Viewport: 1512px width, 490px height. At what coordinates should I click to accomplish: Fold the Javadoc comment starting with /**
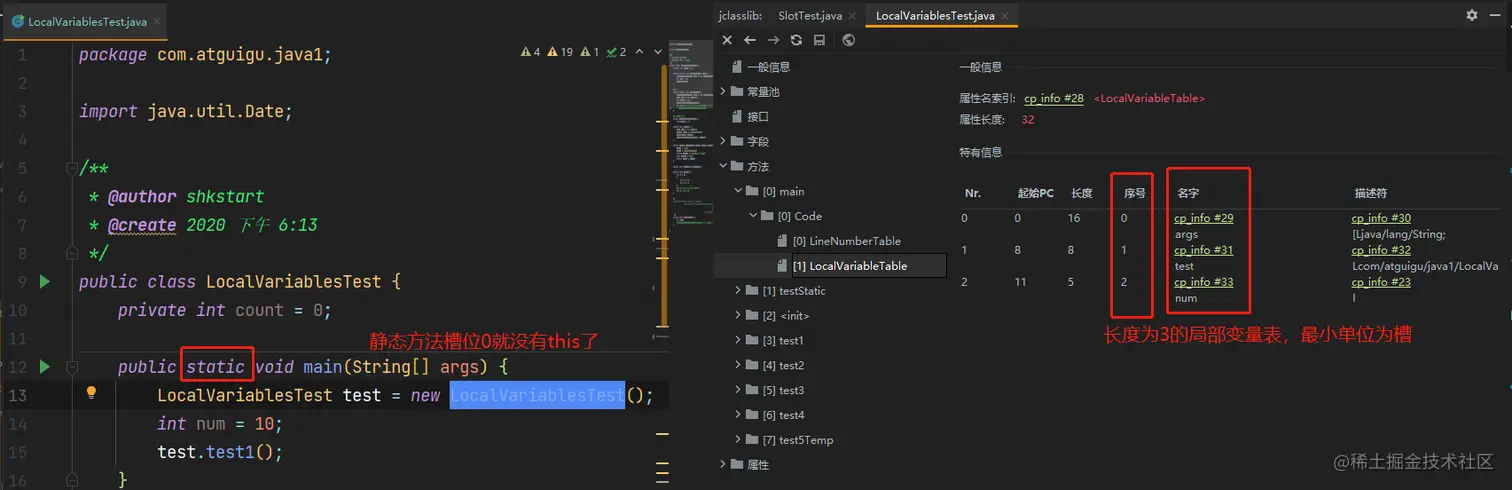(70, 168)
